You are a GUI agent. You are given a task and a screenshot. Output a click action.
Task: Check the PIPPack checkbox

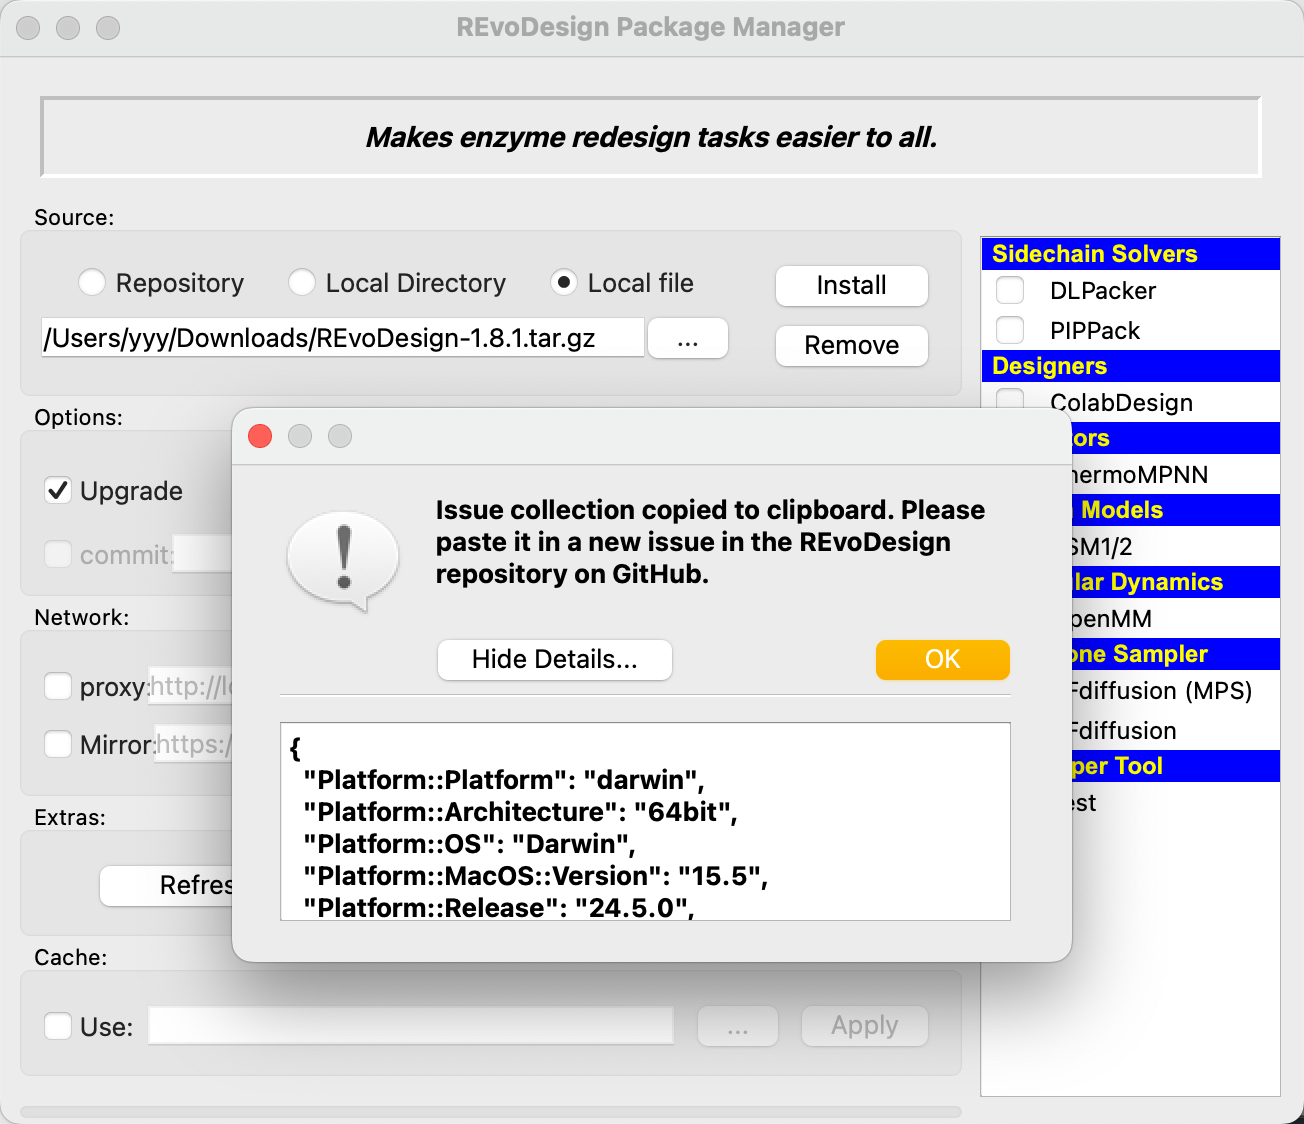(1010, 330)
